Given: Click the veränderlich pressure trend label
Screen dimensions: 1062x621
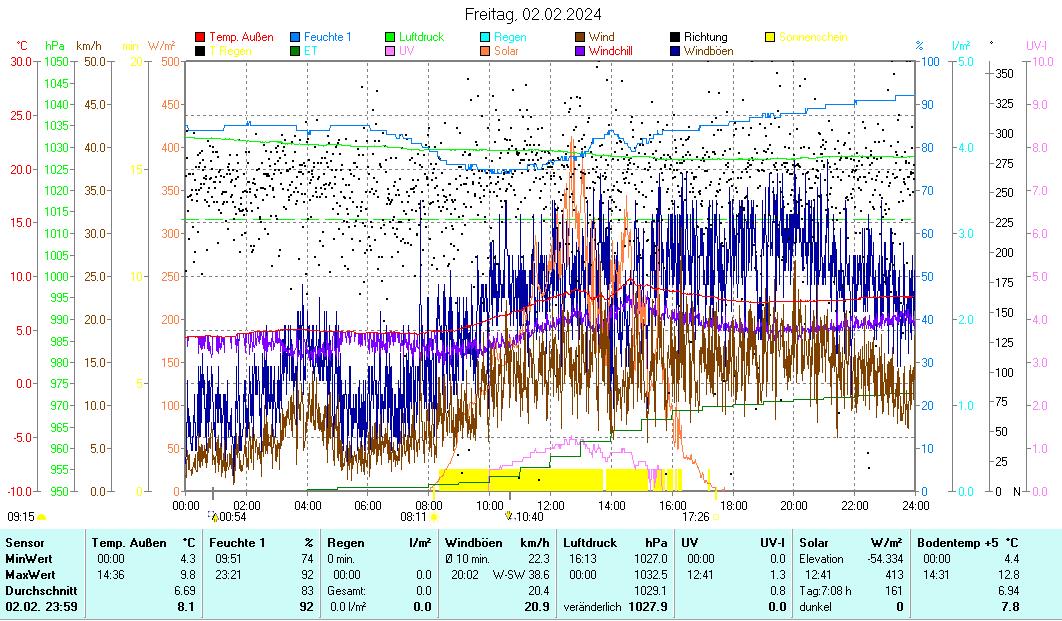Looking at the screenshot, I should click(x=593, y=607).
